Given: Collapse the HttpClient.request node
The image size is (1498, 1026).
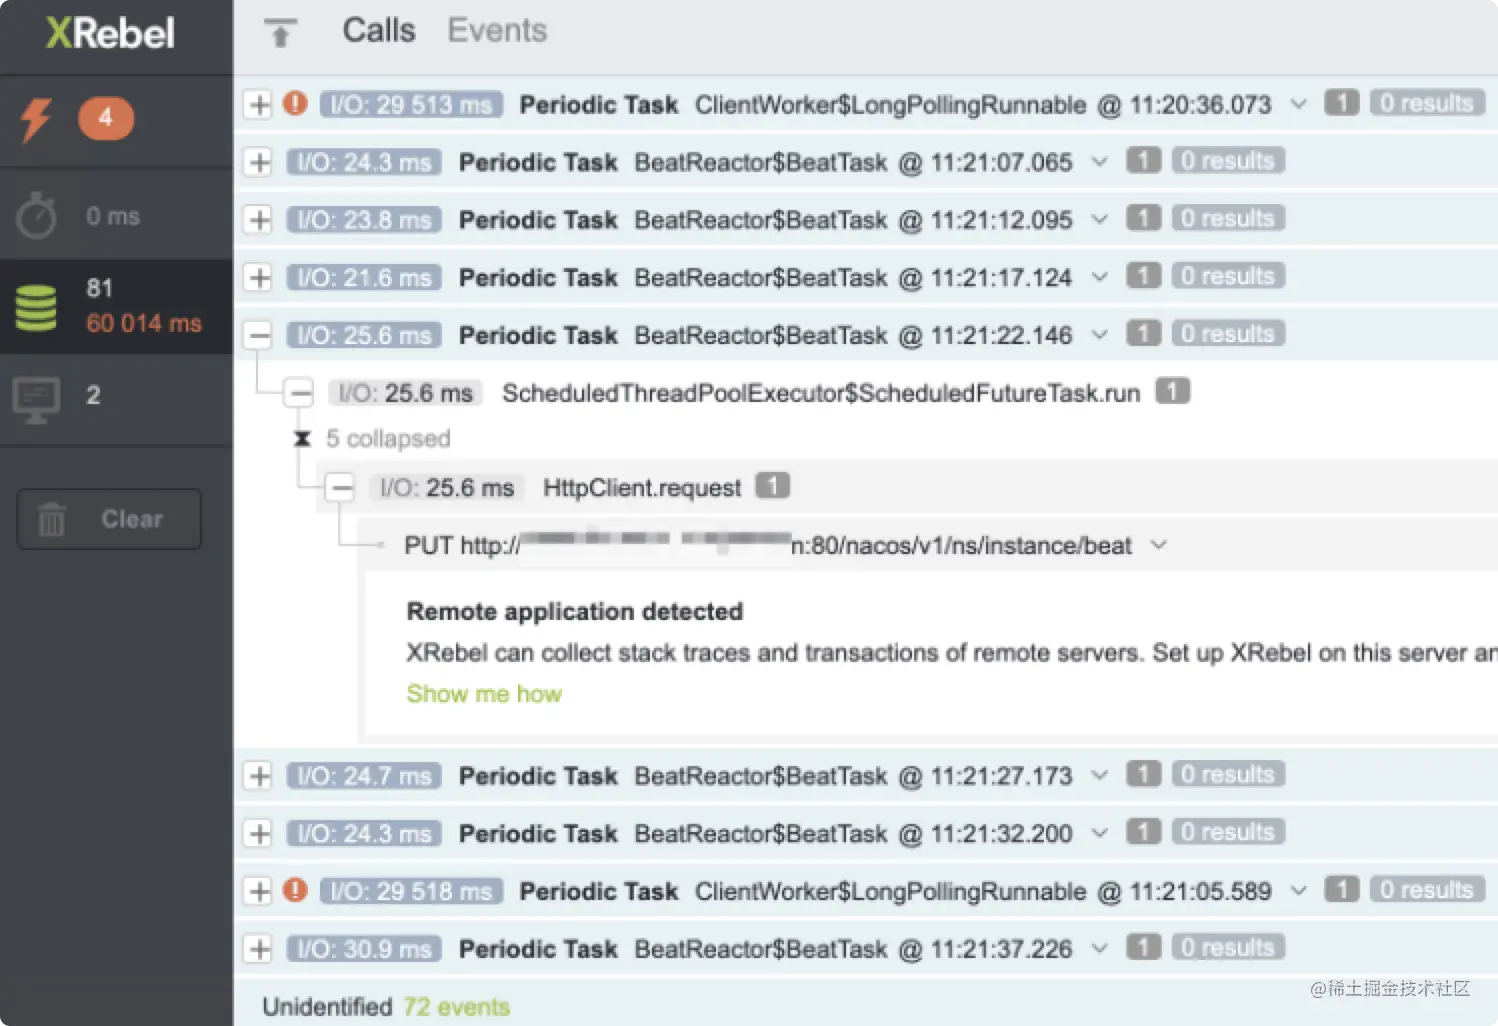Looking at the screenshot, I should point(341,488).
